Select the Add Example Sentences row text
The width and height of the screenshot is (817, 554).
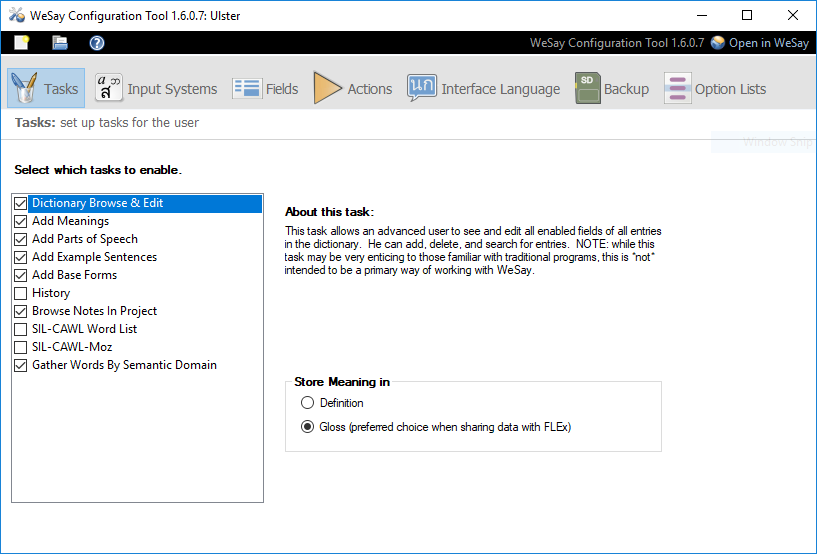[94, 257]
